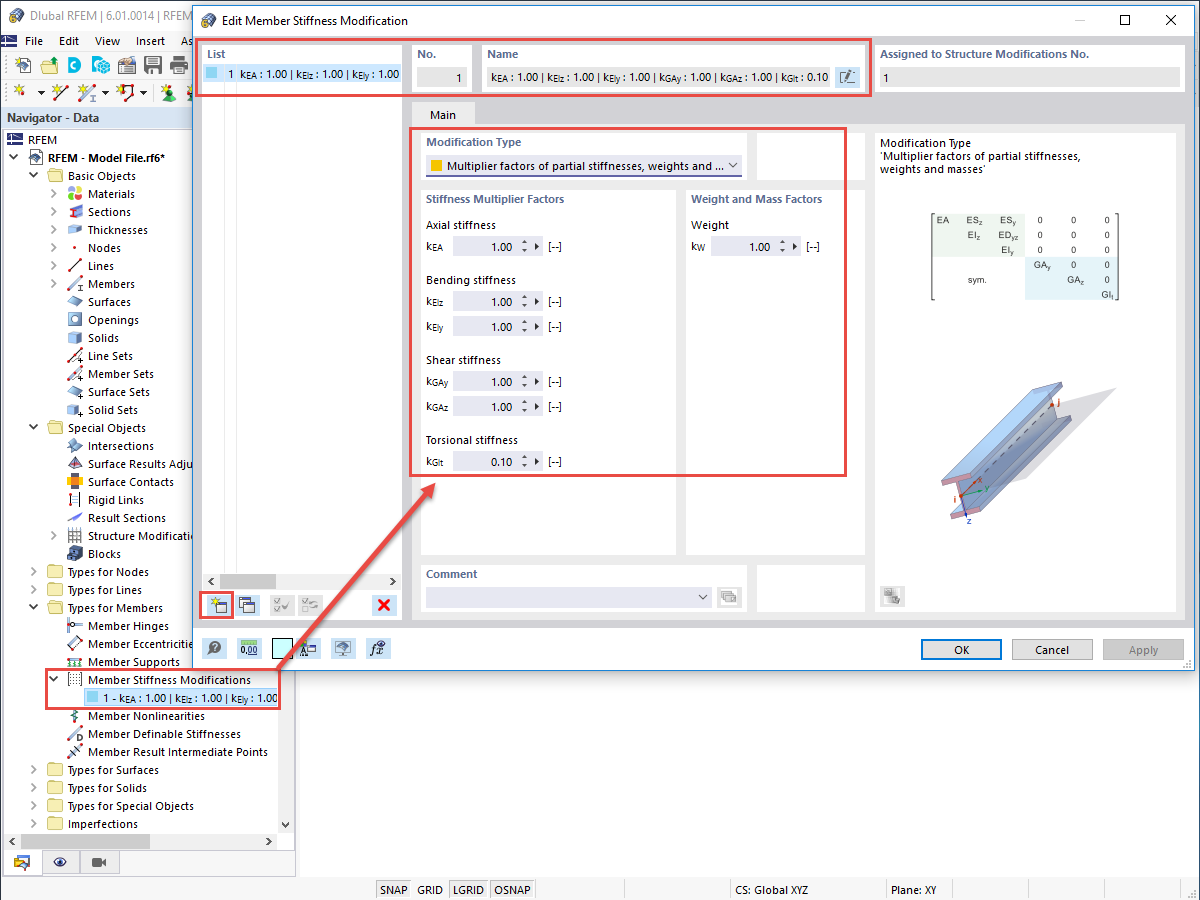Open the dialog help
This screenshot has width=1200, height=900.
tap(214, 648)
